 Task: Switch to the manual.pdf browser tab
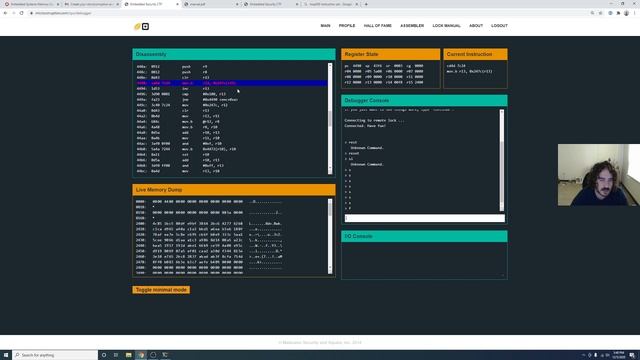211,4
